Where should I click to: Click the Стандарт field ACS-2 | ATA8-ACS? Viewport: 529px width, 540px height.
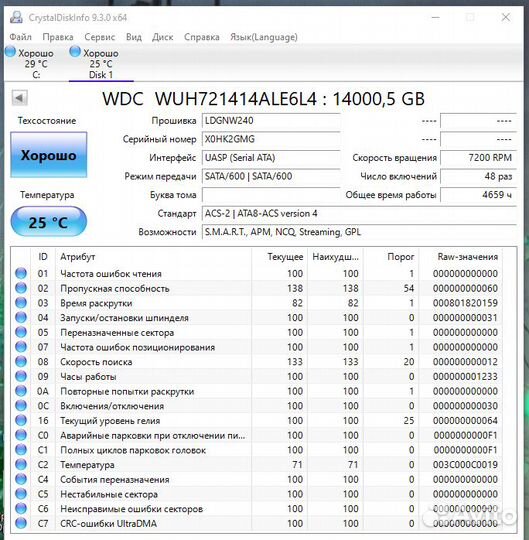click(359, 214)
